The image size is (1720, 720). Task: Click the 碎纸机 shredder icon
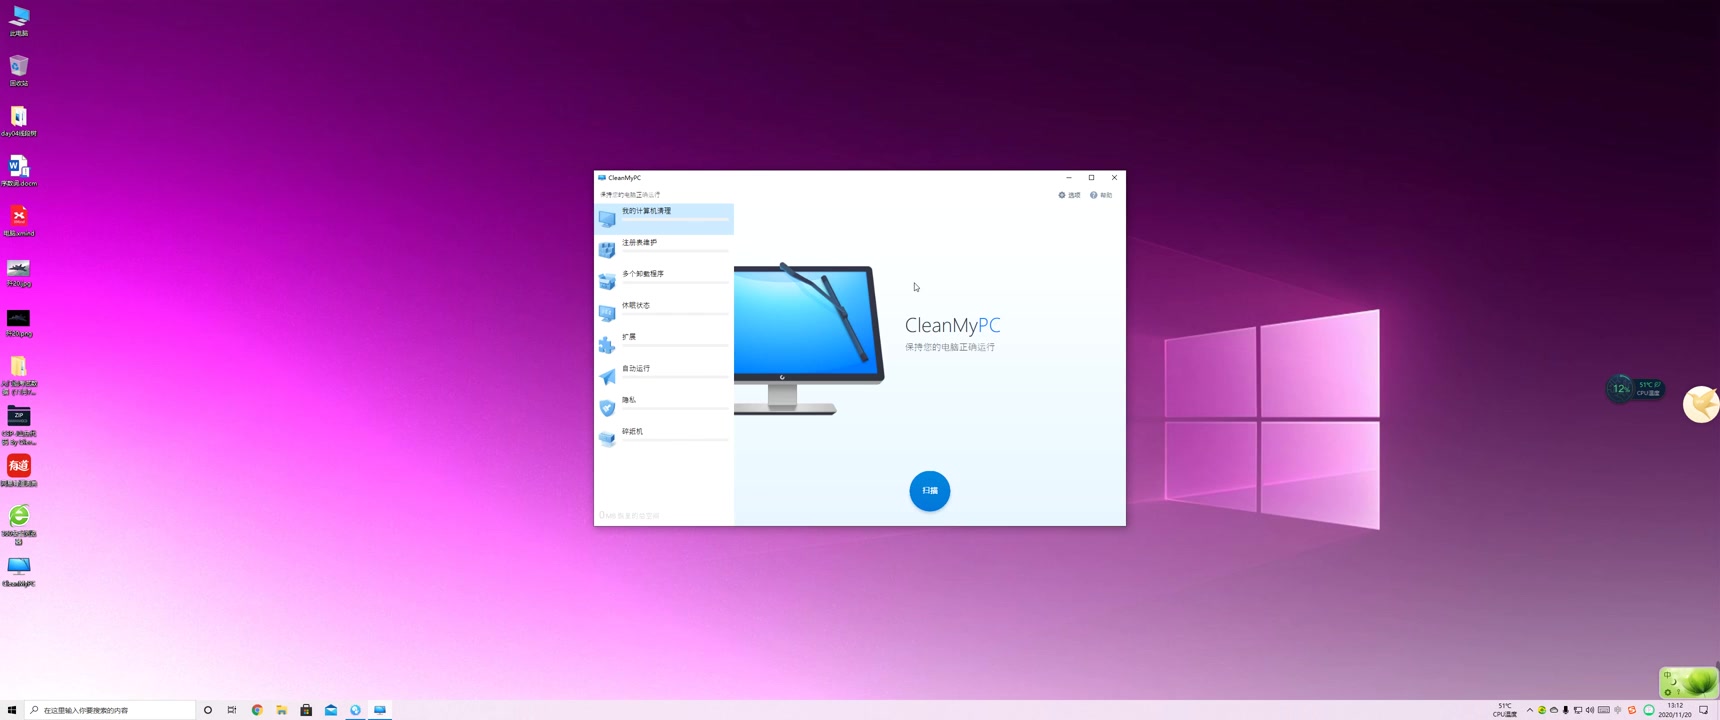pos(607,439)
